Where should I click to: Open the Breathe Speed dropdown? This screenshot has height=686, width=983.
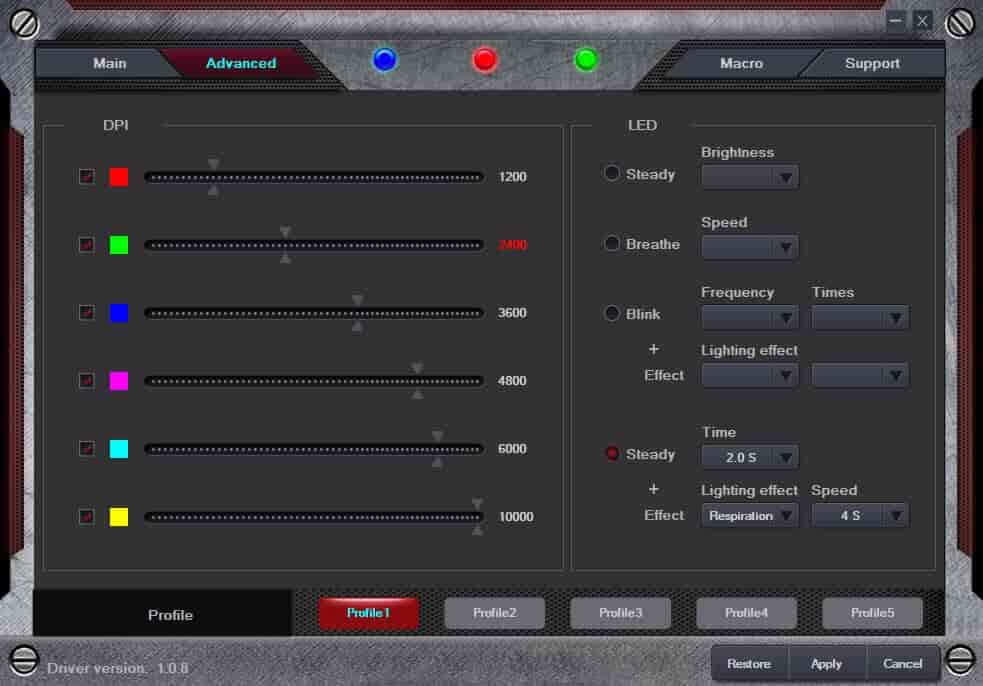pyautogui.click(x=750, y=247)
